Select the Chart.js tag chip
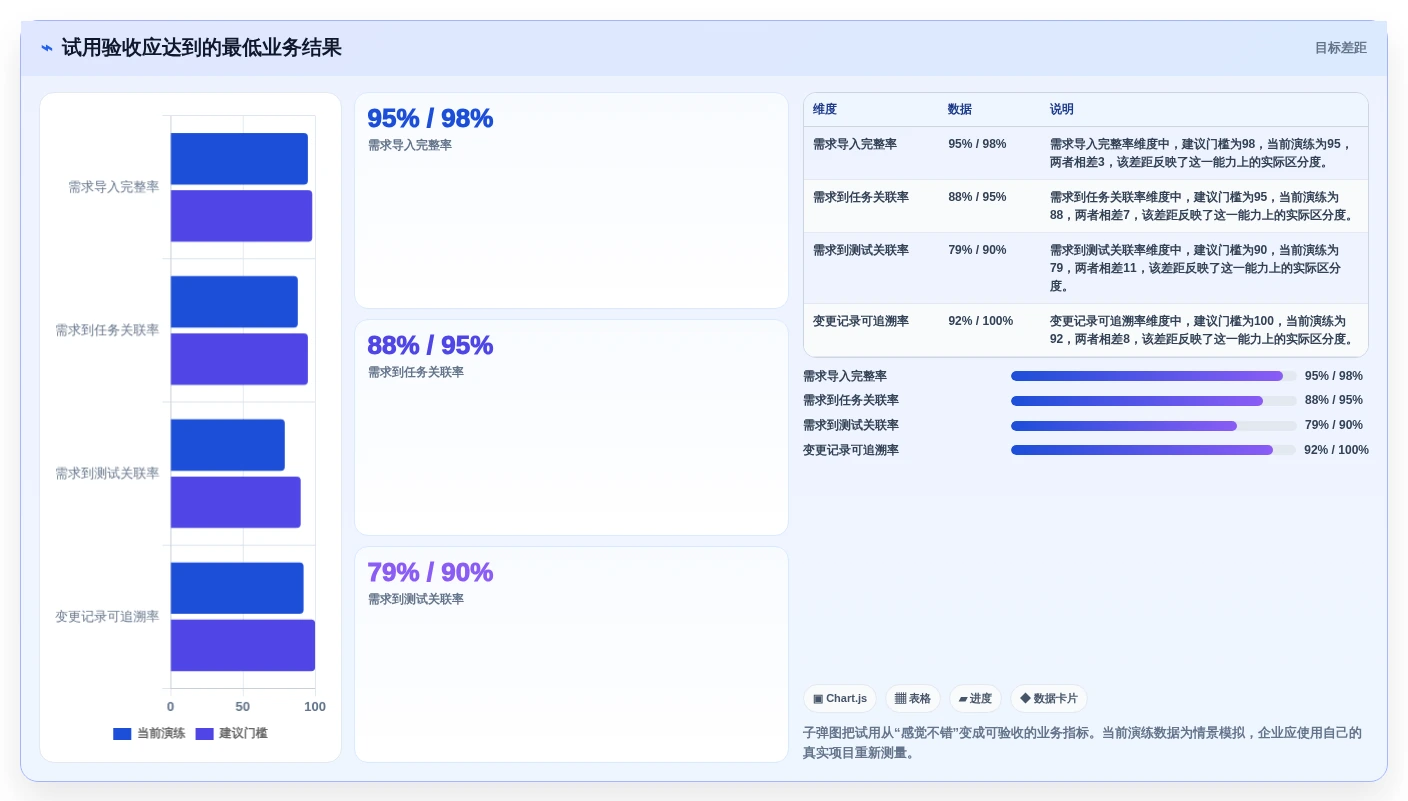 [x=840, y=699]
